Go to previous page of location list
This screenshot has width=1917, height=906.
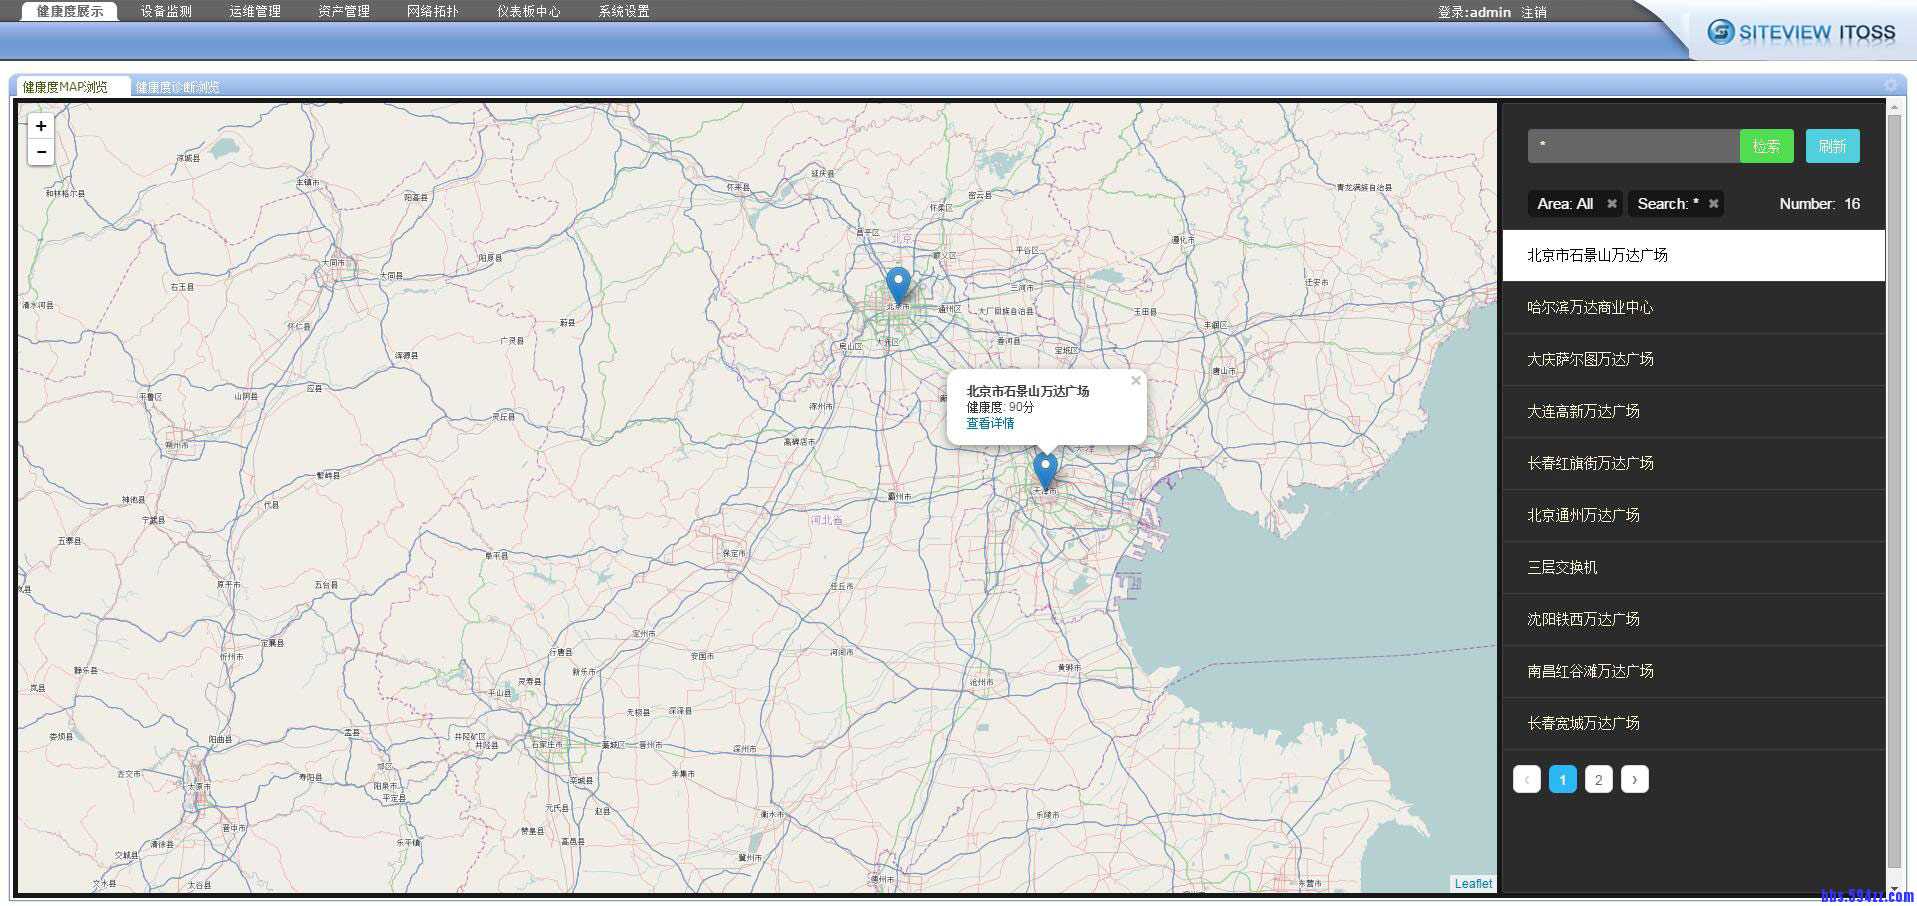point(1526,780)
